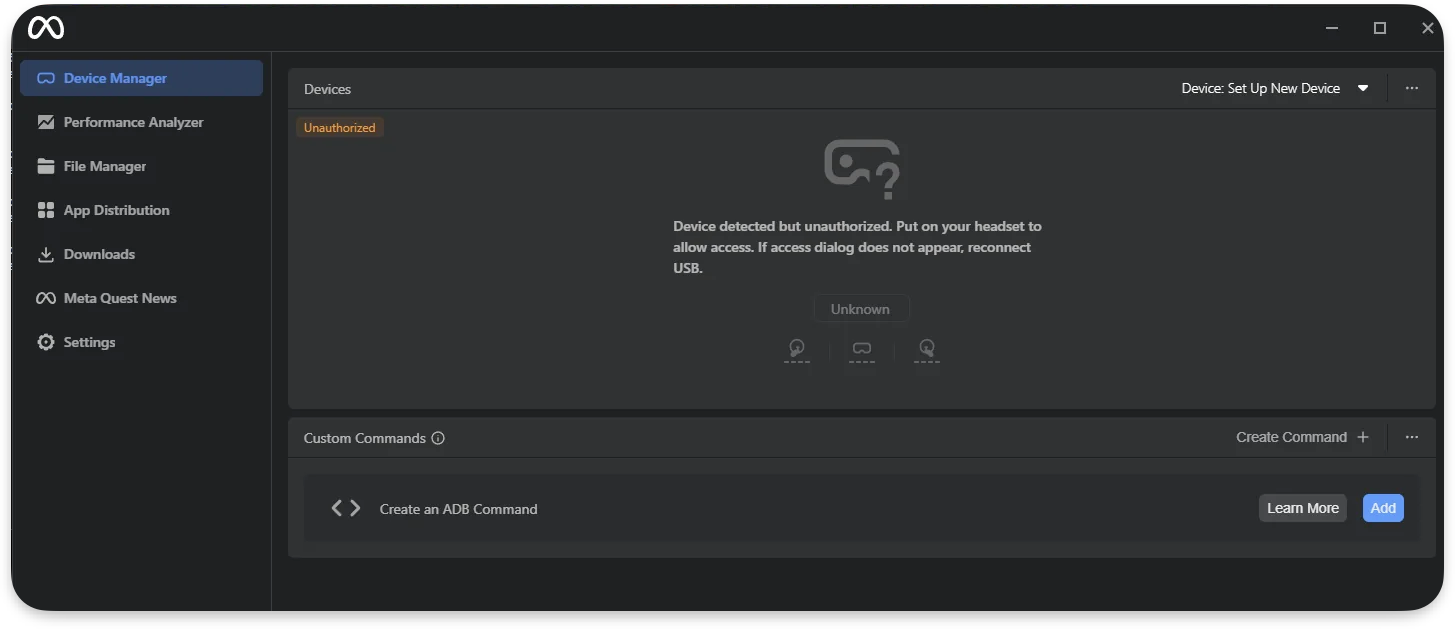Click the Downloads arrow icon
The image size is (1455, 629).
coord(45,254)
